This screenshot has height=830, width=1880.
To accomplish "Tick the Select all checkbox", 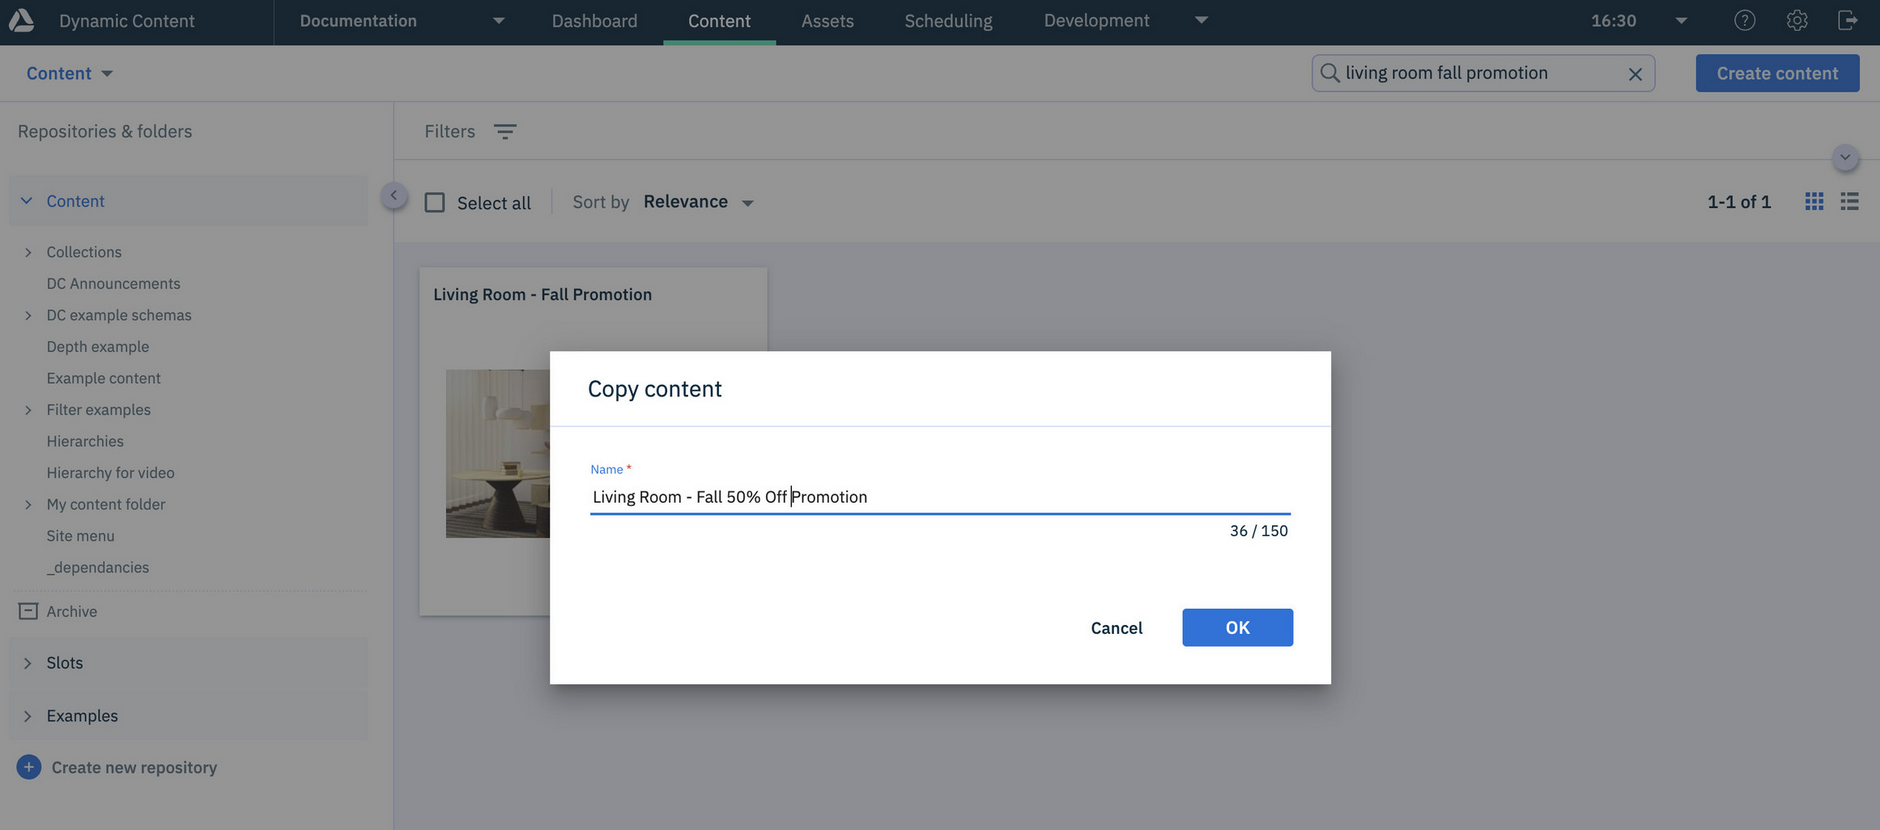I will tap(435, 203).
